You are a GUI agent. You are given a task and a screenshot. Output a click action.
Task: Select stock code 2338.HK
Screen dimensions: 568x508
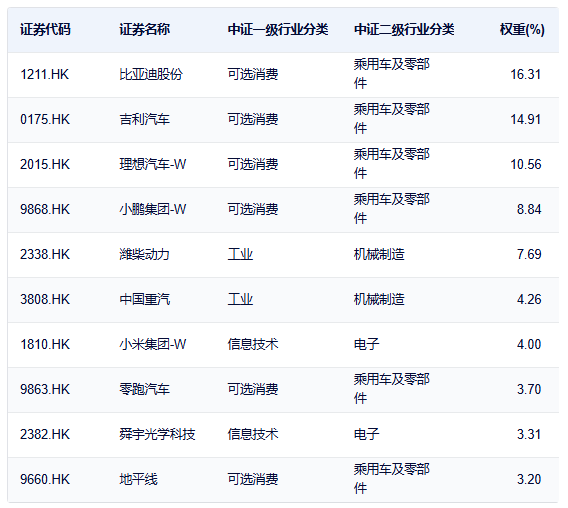45,254
